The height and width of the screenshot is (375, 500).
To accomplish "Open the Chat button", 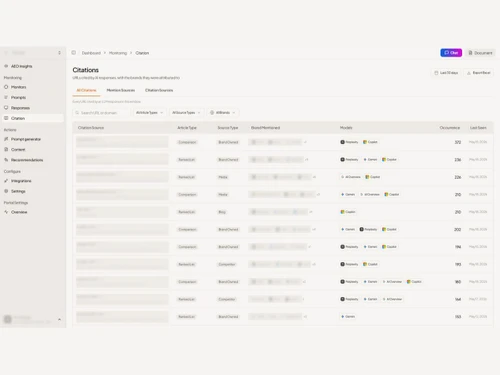I will tap(451, 53).
